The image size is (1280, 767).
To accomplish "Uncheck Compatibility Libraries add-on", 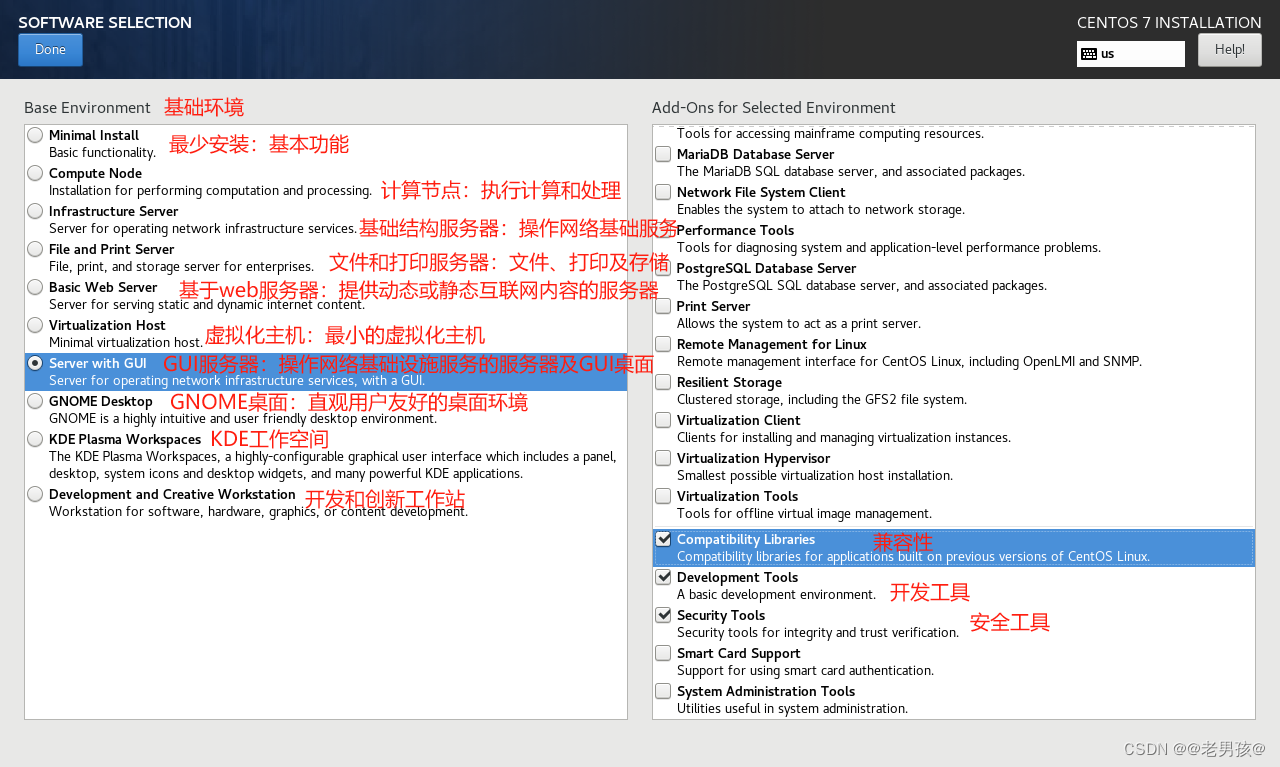I will click(x=663, y=539).
